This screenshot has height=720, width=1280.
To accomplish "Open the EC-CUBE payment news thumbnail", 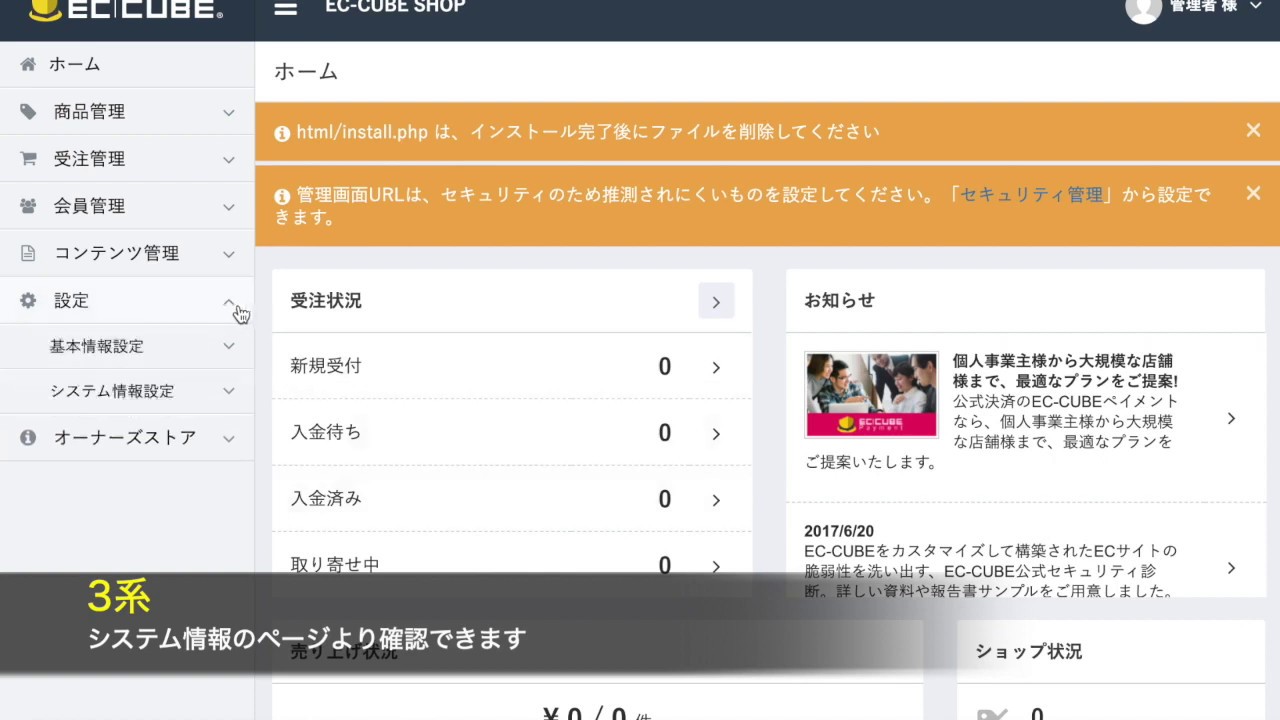I will point(871,394).
